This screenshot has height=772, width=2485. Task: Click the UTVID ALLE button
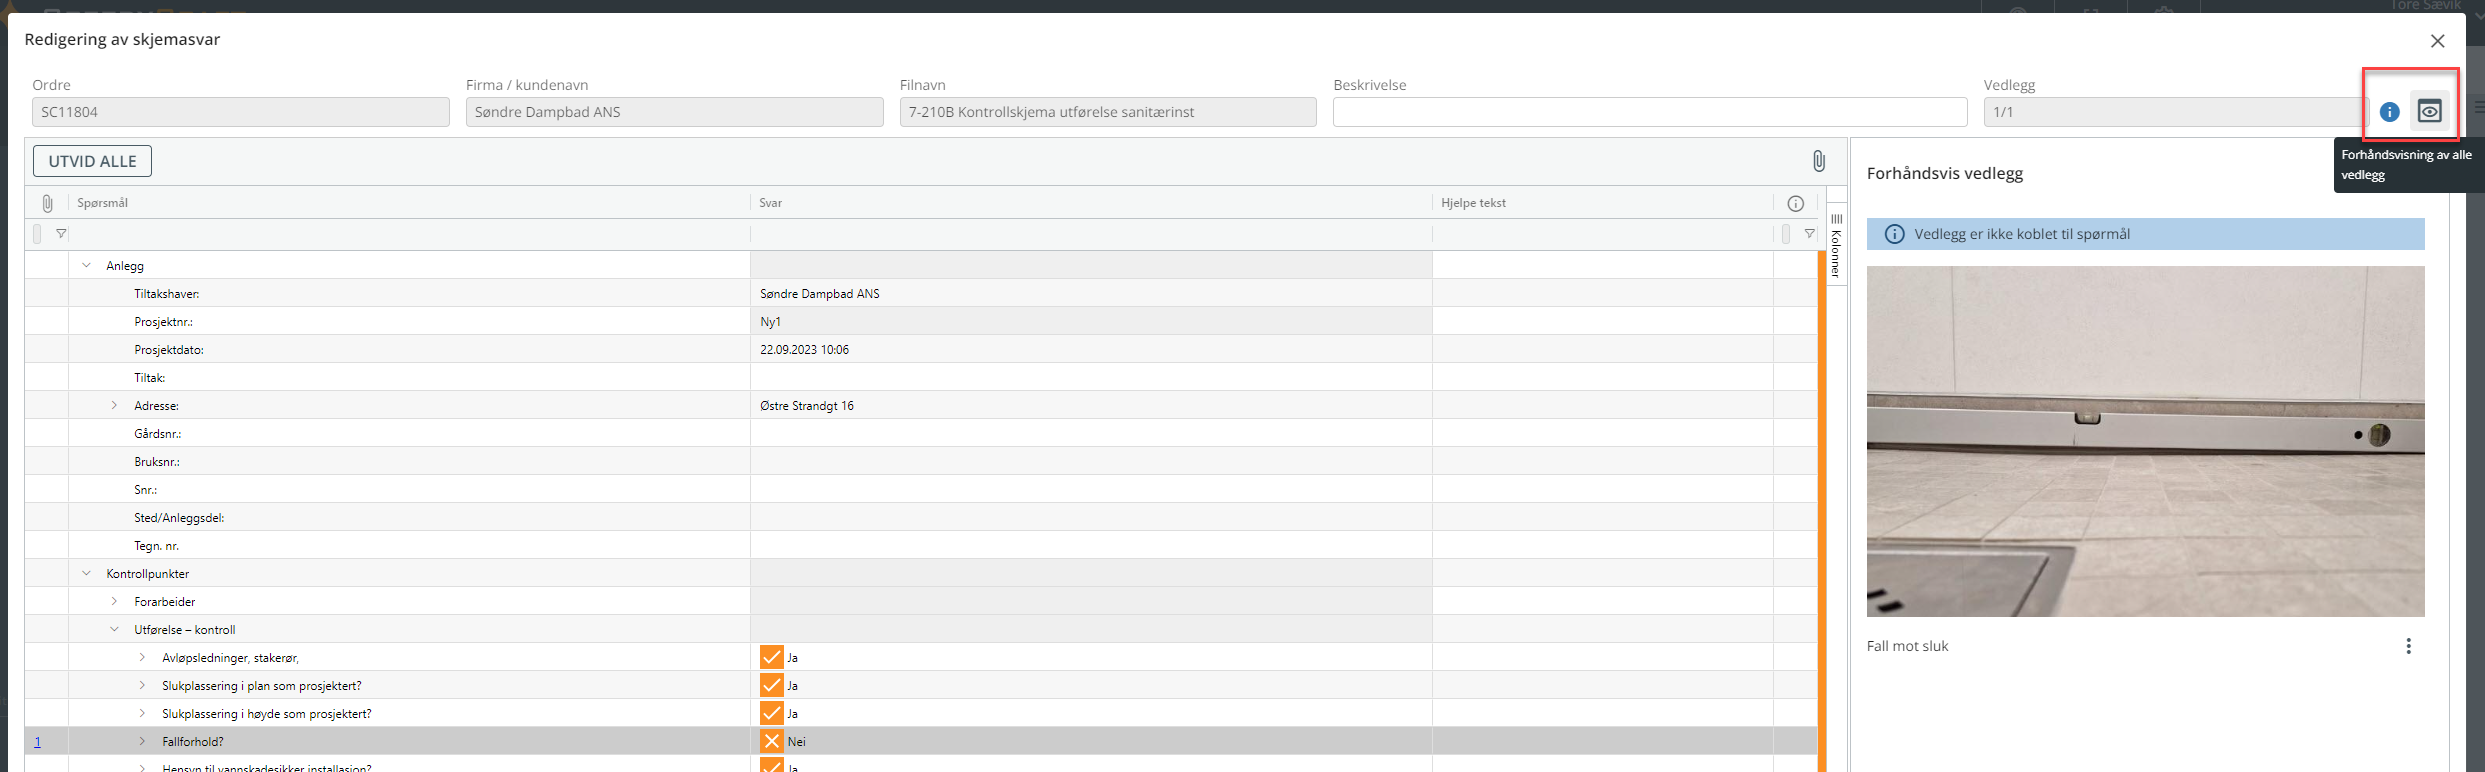pos(92,161)
